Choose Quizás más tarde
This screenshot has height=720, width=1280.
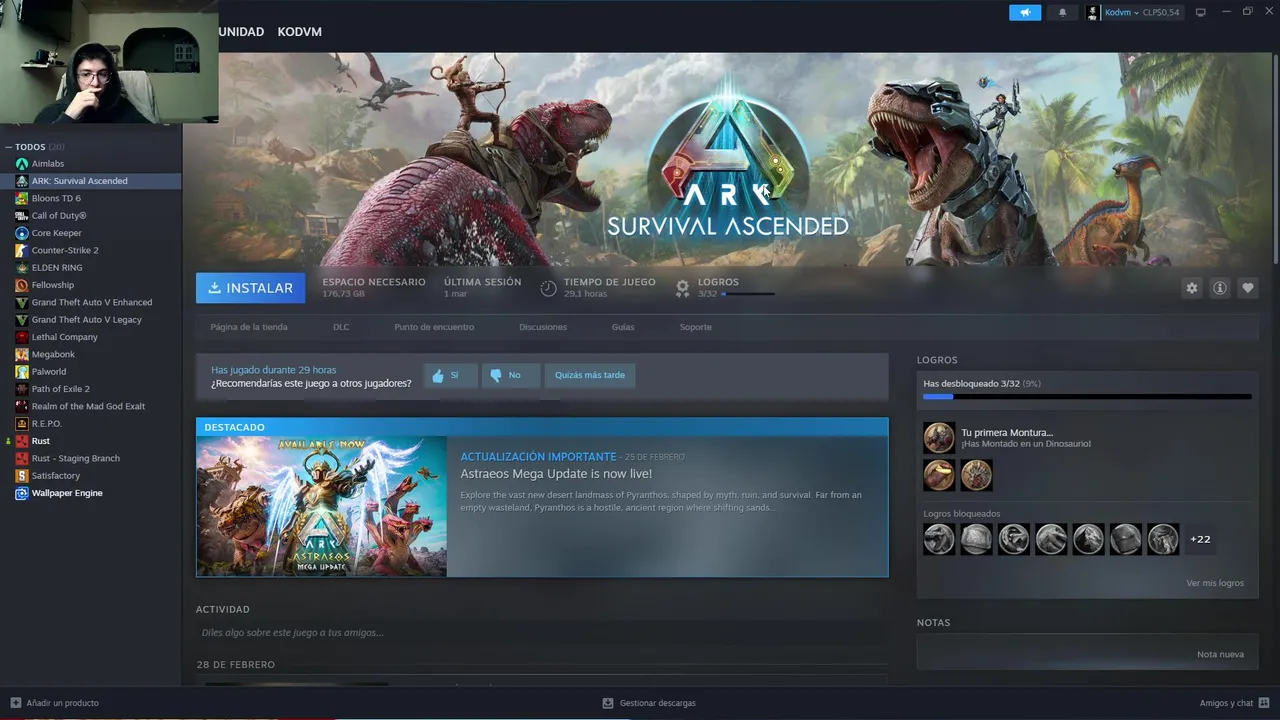coord(590,375)
